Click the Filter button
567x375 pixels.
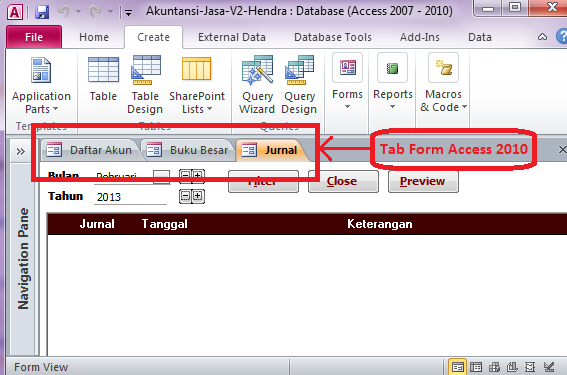[x=263, y=181]
